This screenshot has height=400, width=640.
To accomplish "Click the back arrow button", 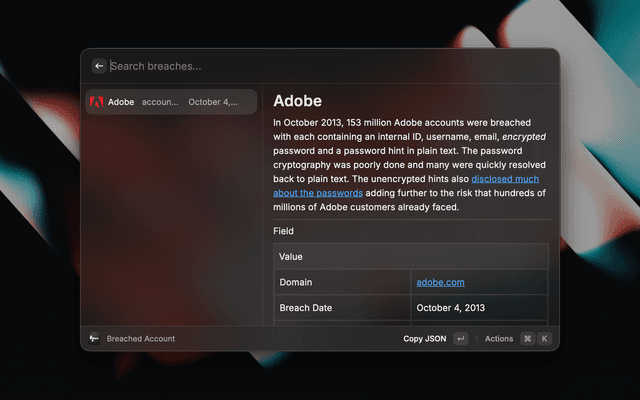I will pyautogui.click(x=99, y=66).
